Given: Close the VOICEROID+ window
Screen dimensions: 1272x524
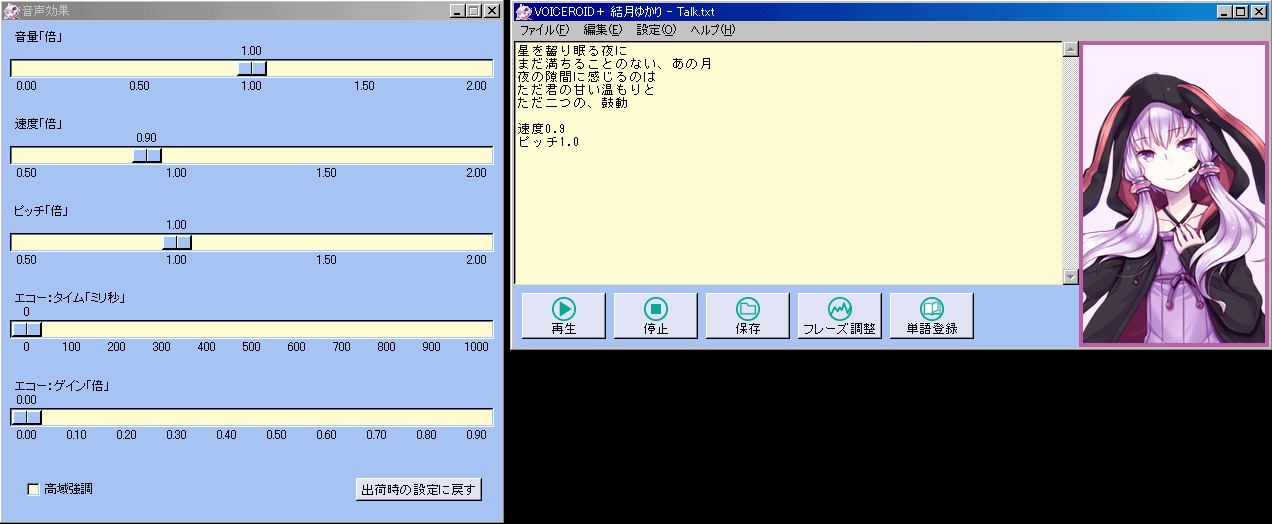Looking at the screenshot, I should (1259, 11).
